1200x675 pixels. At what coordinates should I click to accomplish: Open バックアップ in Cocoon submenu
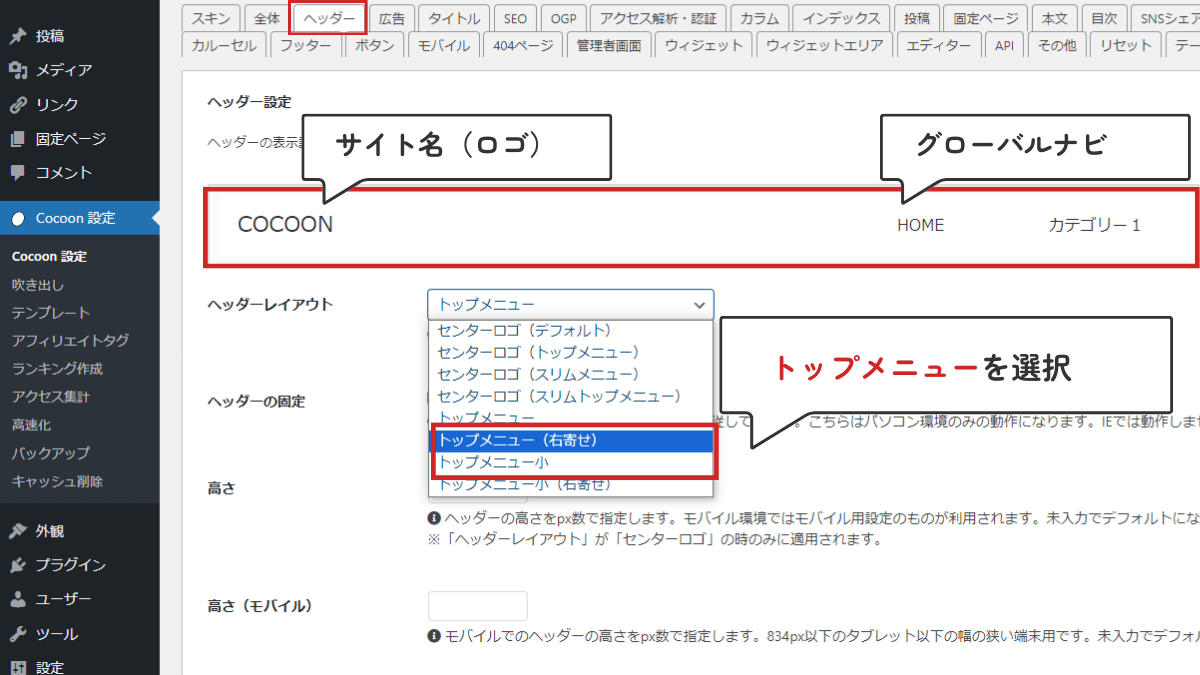[50, 453]
